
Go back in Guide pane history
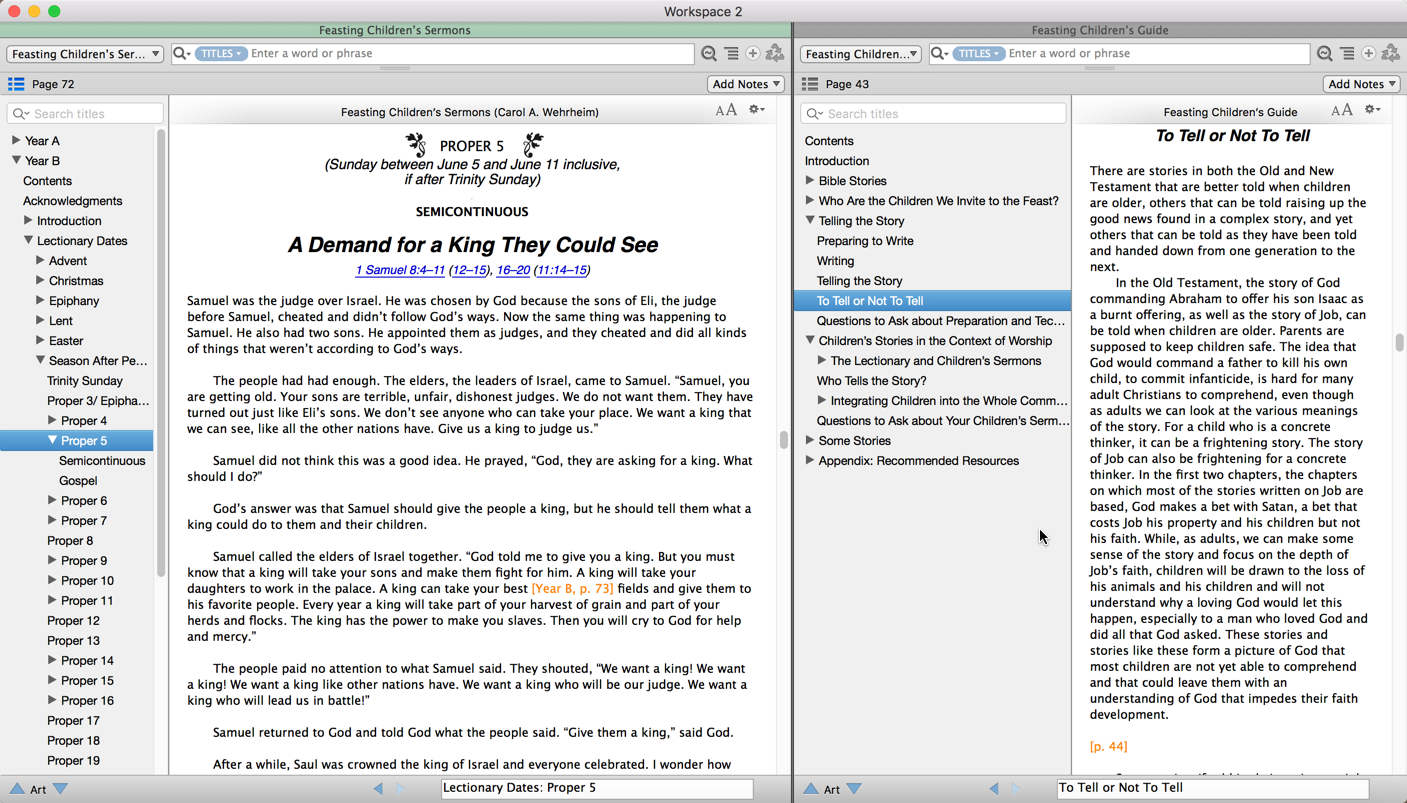click(994, 789)
